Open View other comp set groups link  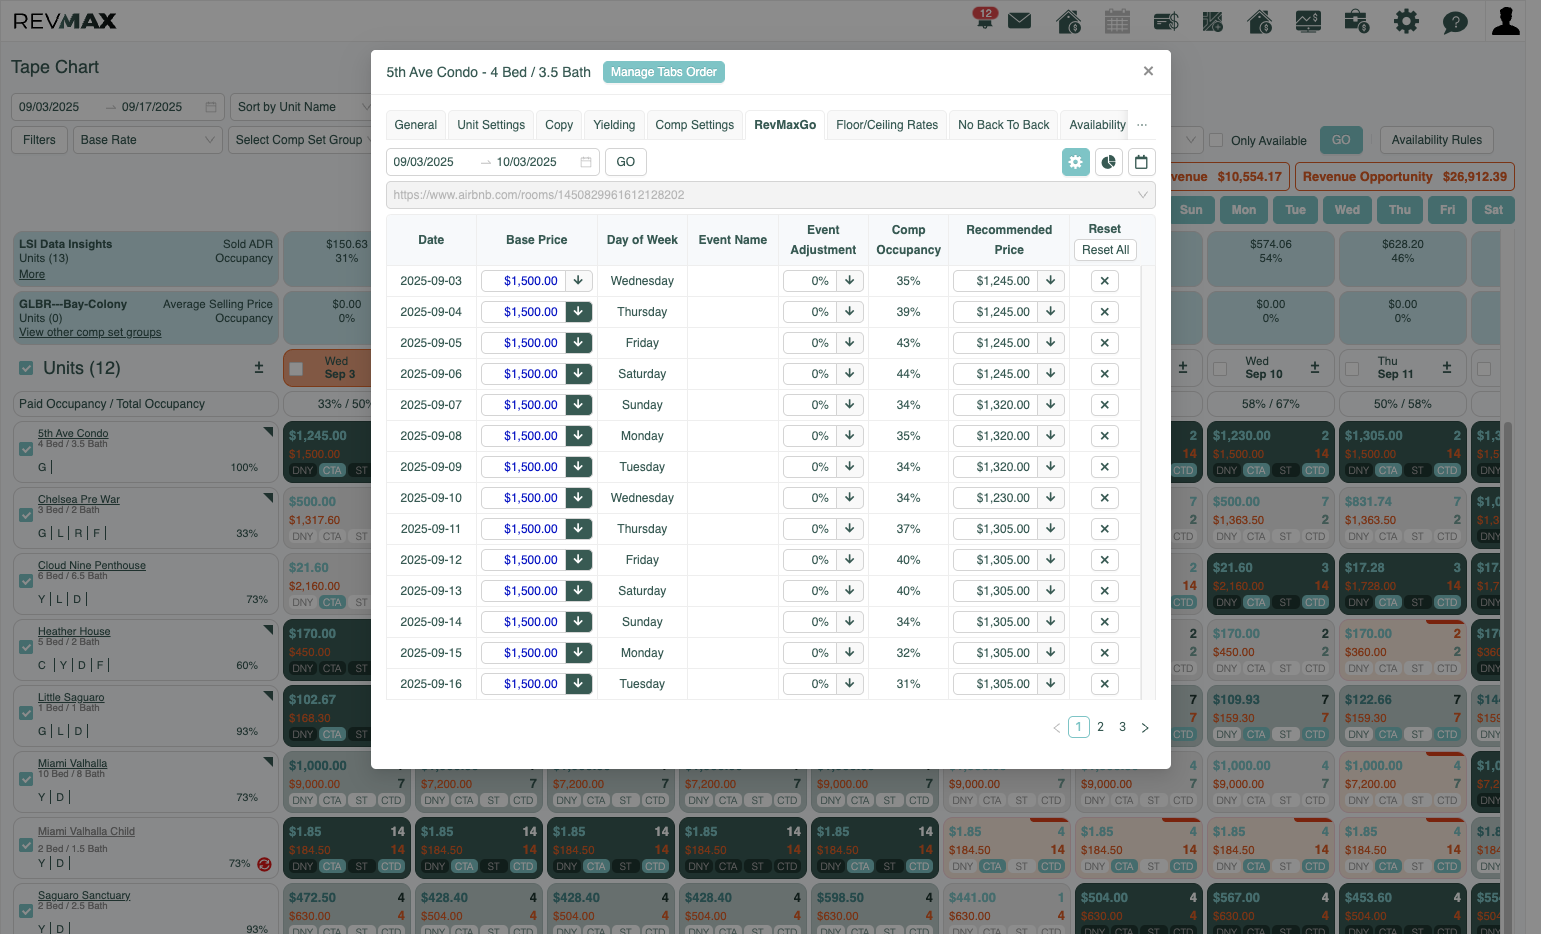[90, 332]
